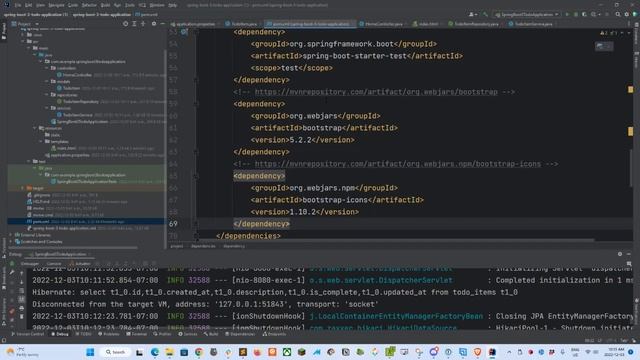Hide the Debug tool window
This screenshot has width=640, height=360.
coord(629,254)
